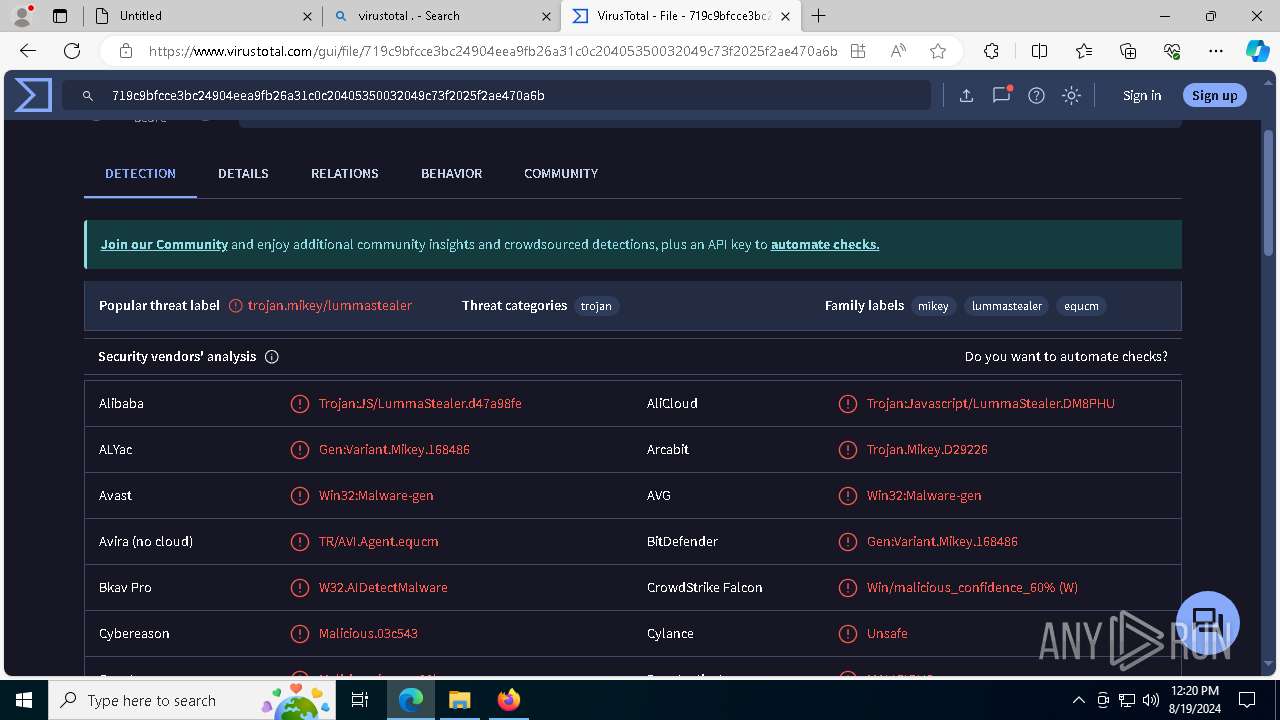The image size is (1280, 720).
Task: Click Alibaba result Trojan:JS/LummaStealer.d47a98fe
Action: point(420,404)
